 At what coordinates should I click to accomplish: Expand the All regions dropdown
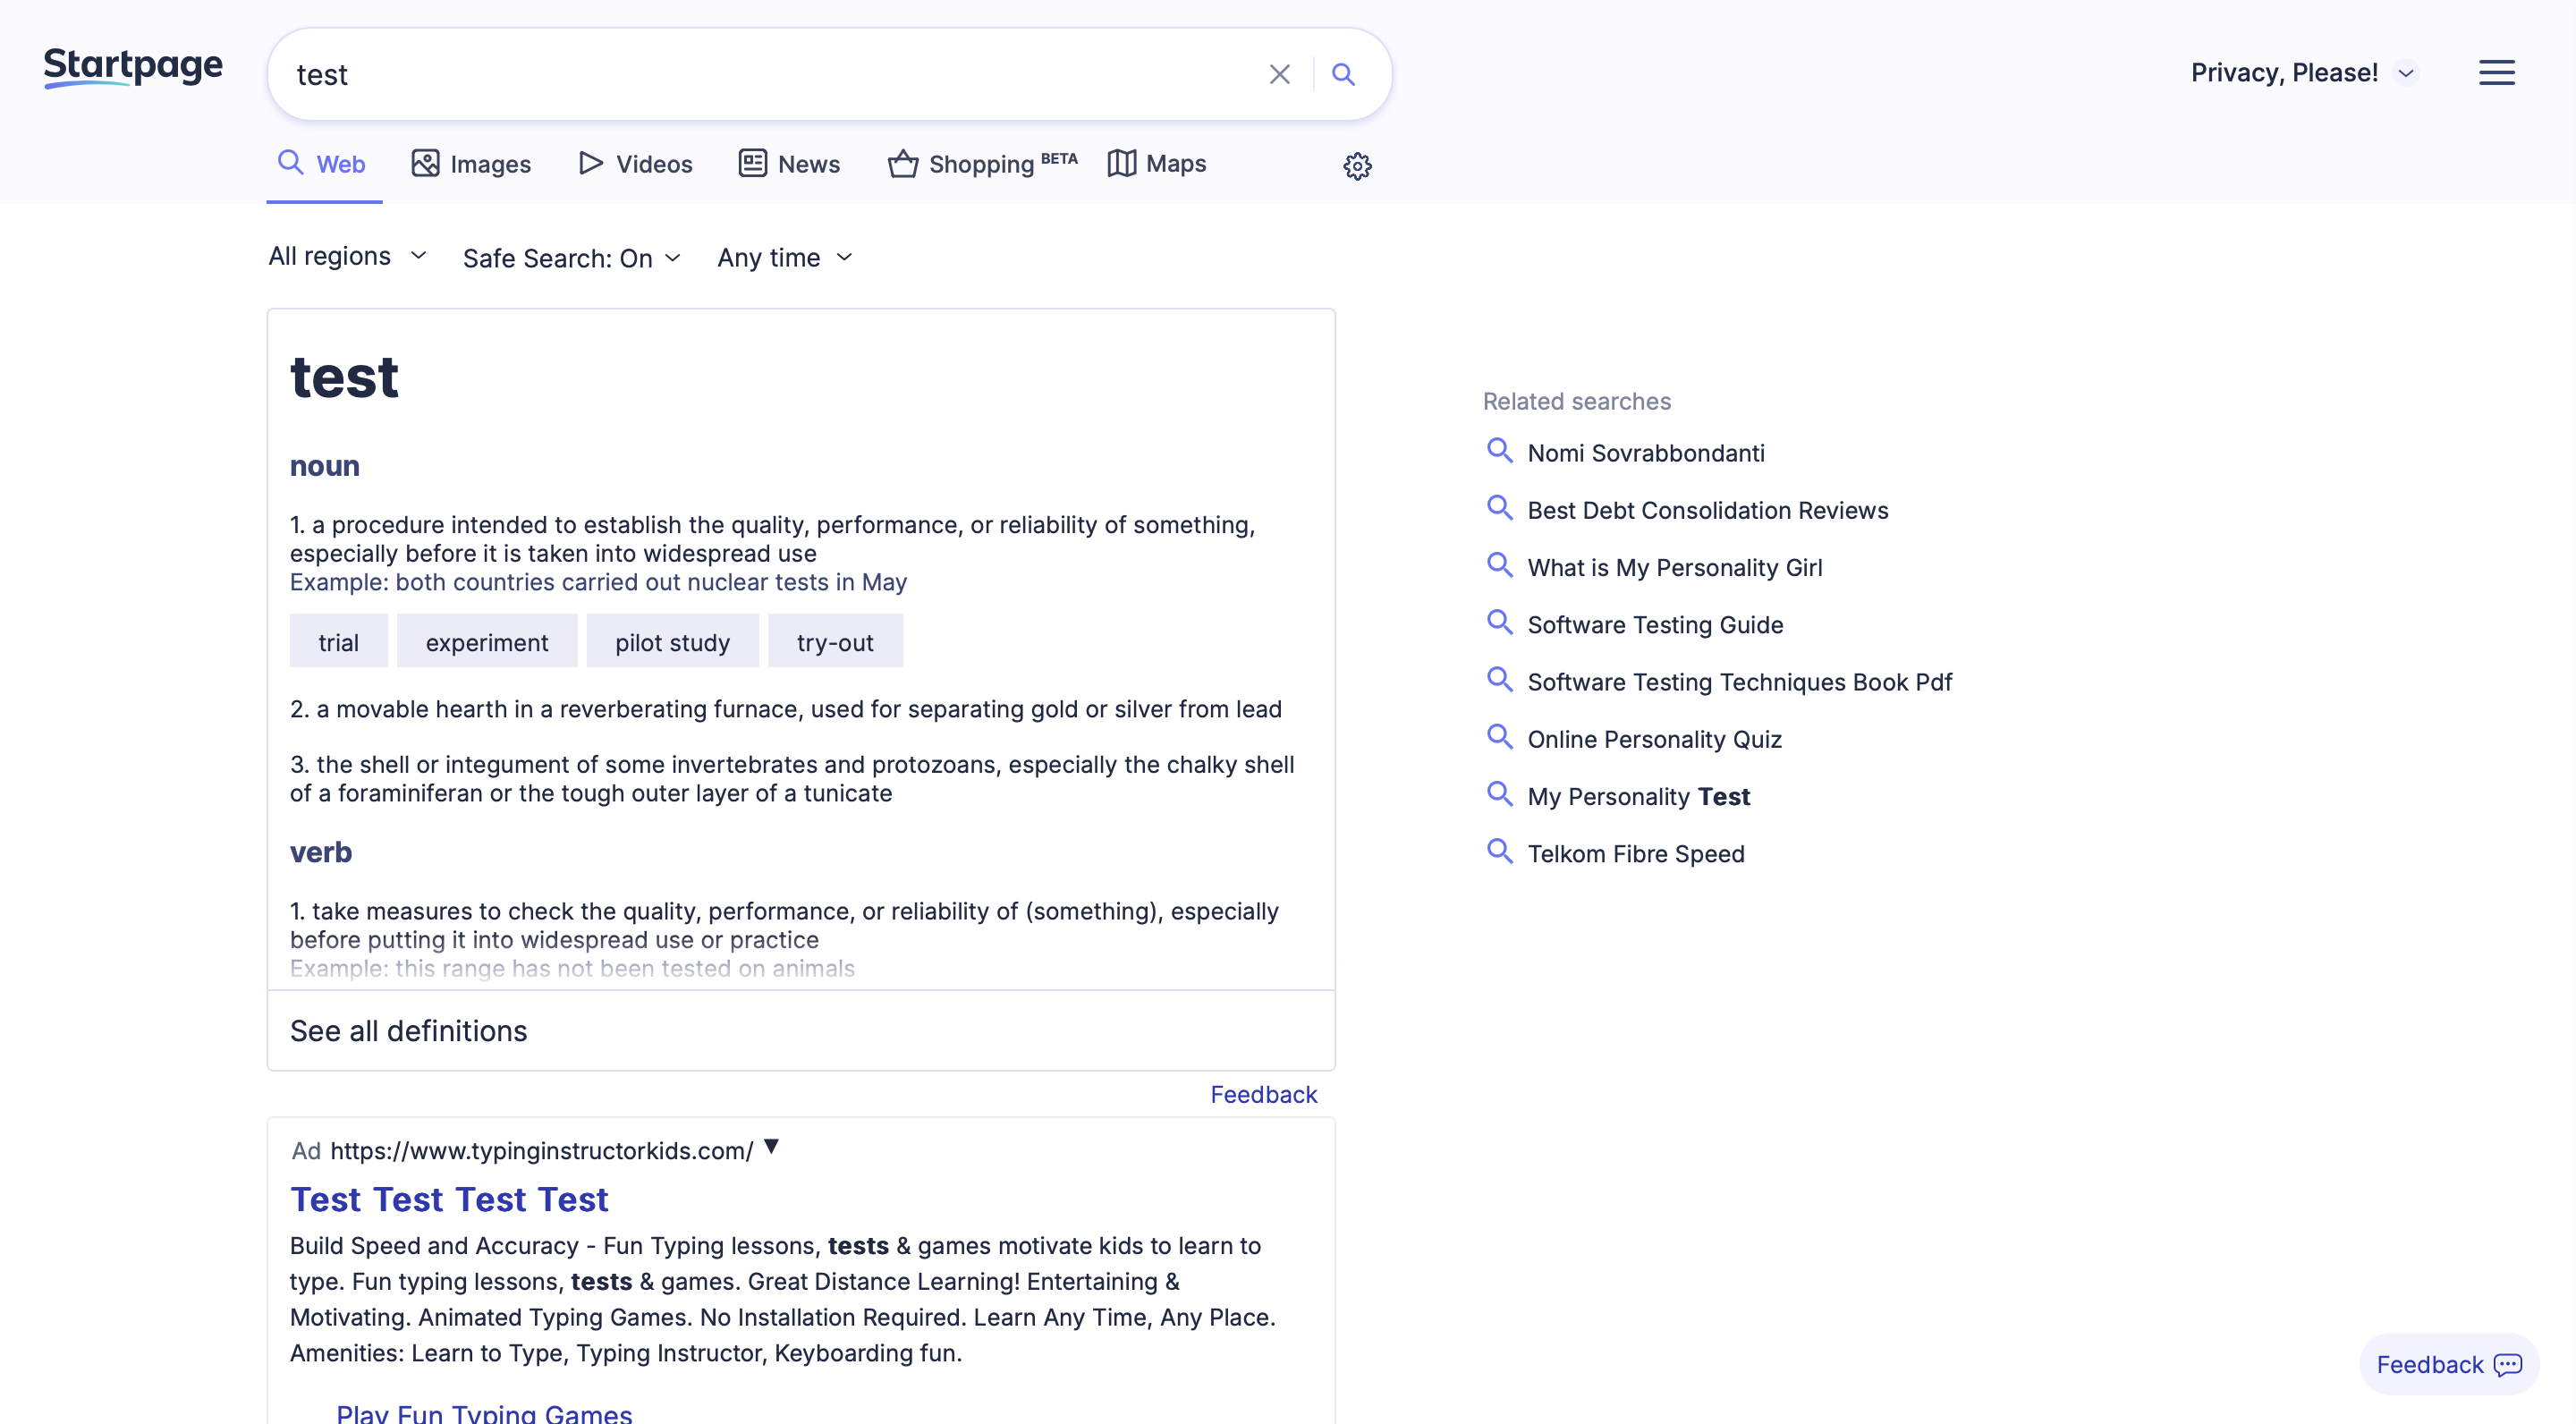click(347, 256)
